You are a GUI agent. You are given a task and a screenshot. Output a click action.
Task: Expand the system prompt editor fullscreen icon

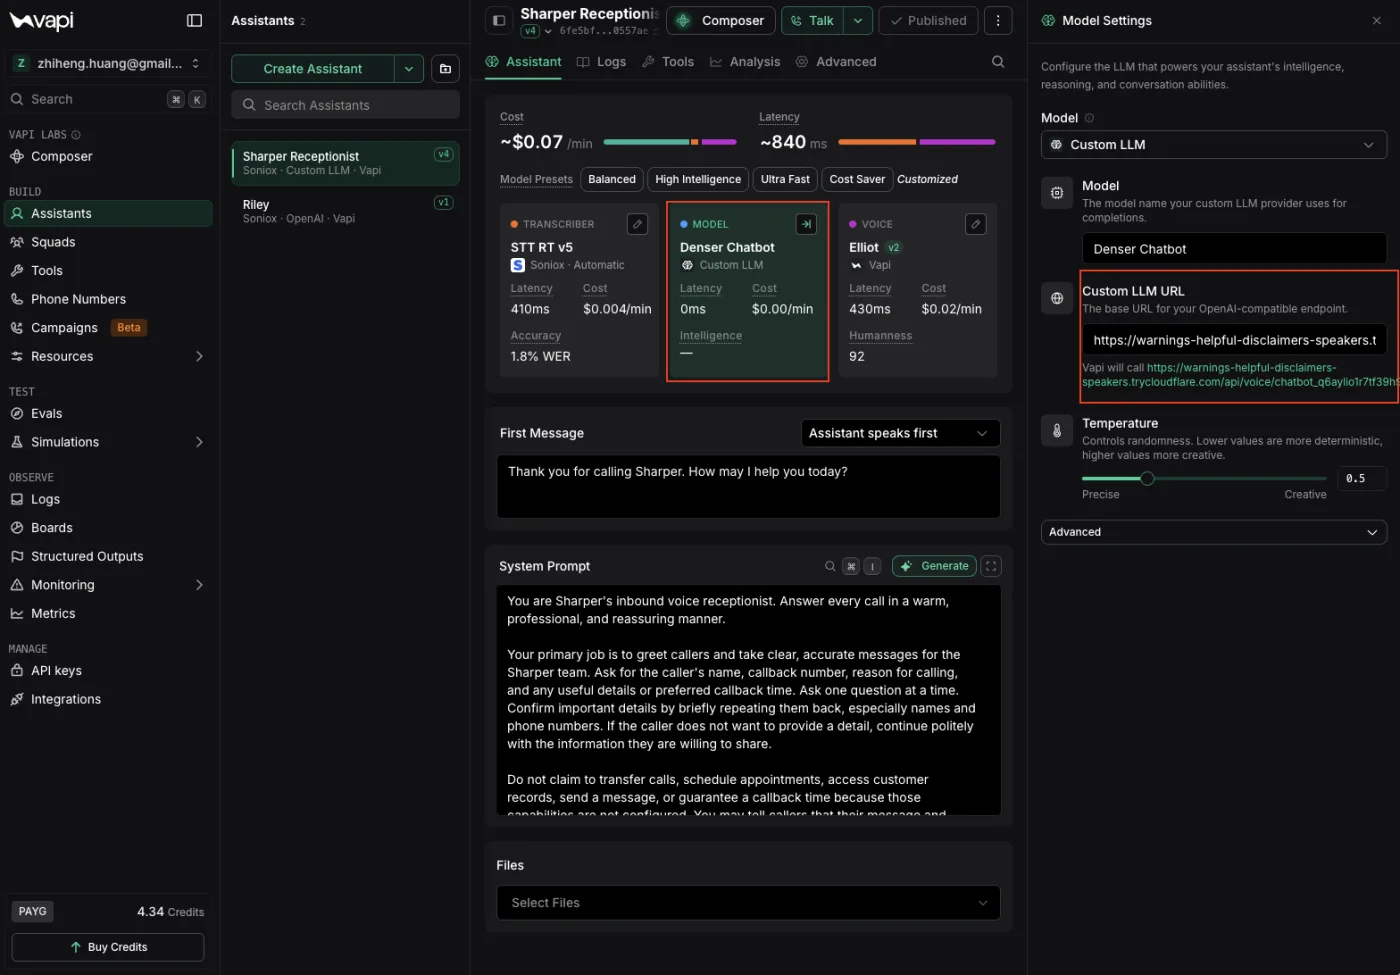tap(991, 566)
